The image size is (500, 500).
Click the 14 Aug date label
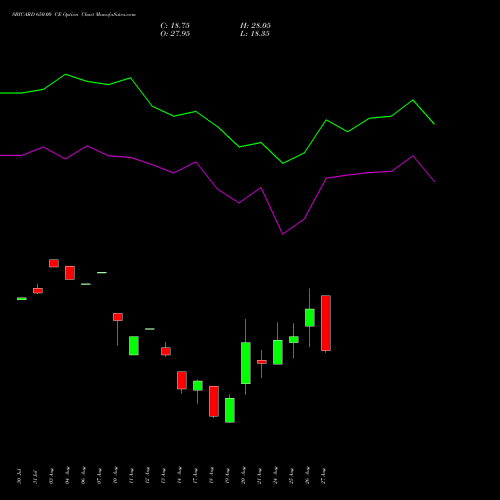[179, 476]
